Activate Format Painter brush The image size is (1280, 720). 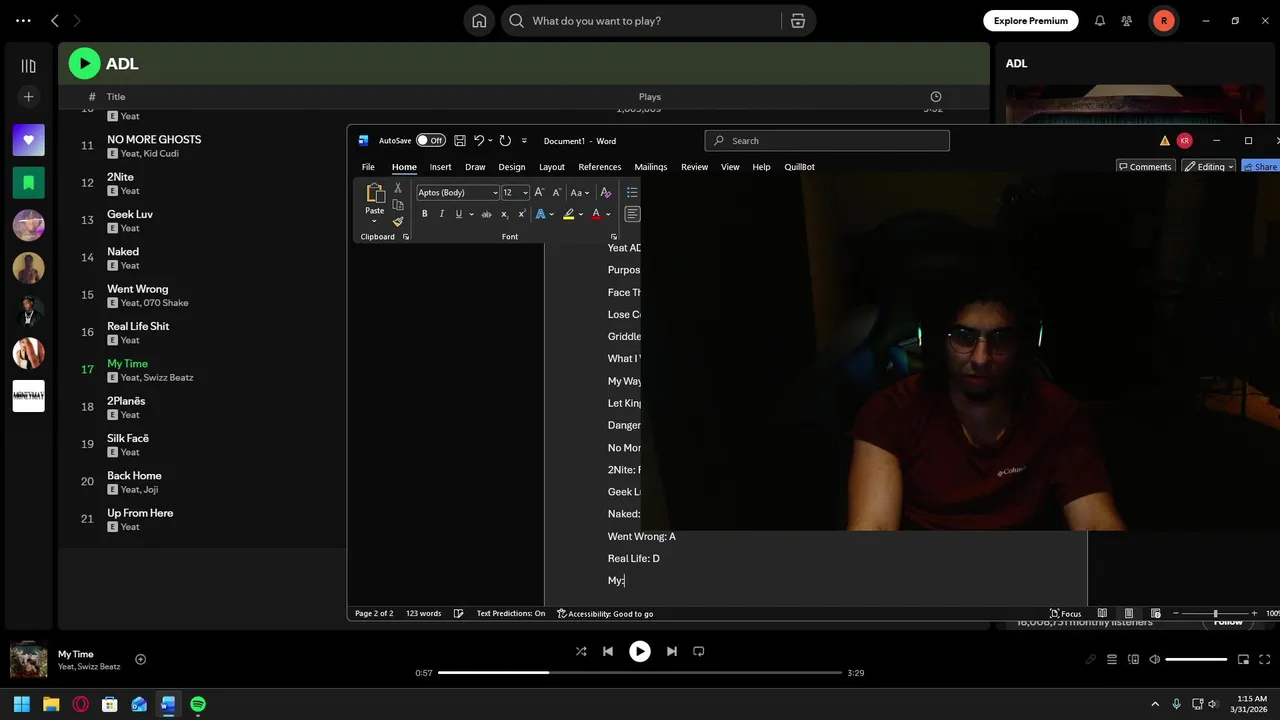click(398, 221)
